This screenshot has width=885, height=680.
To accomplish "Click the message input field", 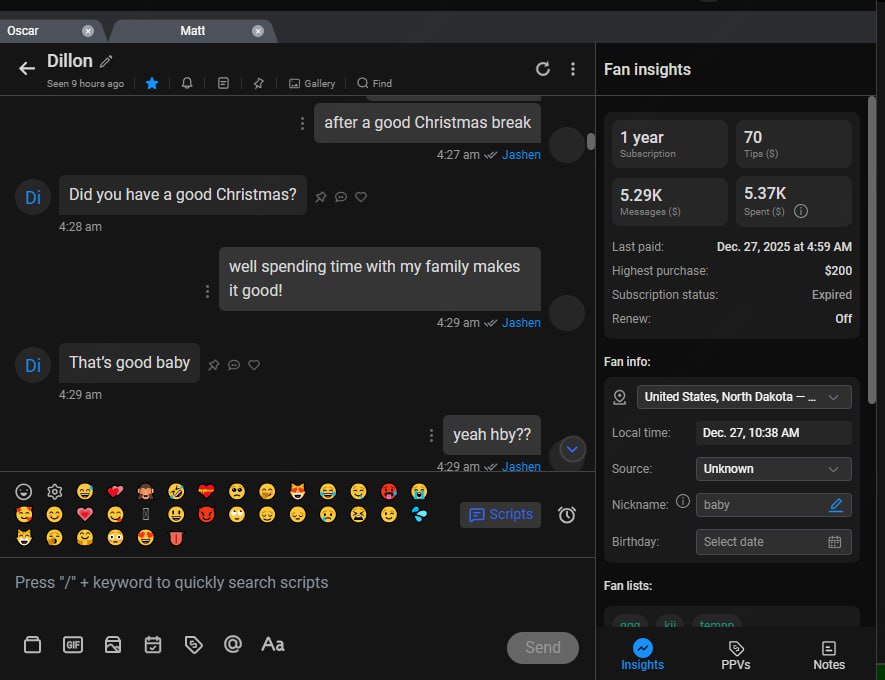I will pyautogui.click(x=297, y=583).
